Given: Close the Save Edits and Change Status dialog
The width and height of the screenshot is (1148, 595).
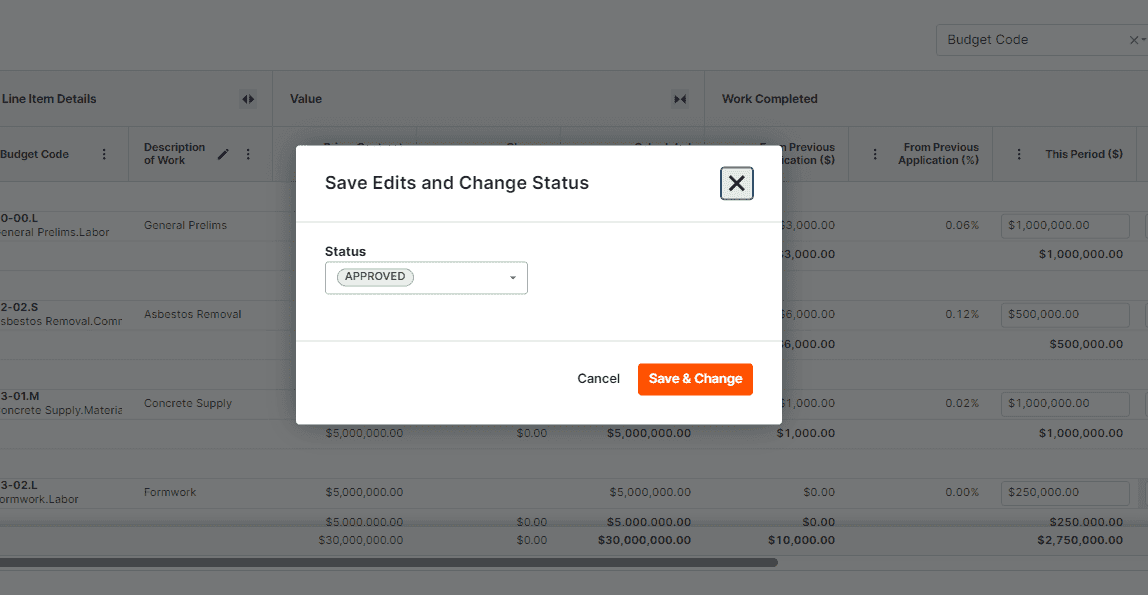Looking at the screenshot, I should click(x=736, y=183).
